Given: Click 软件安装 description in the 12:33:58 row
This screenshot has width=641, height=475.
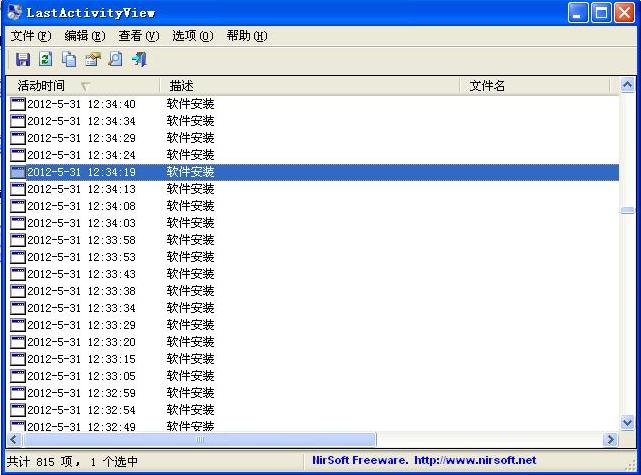Looking at the screenshot, I should 190,240.
